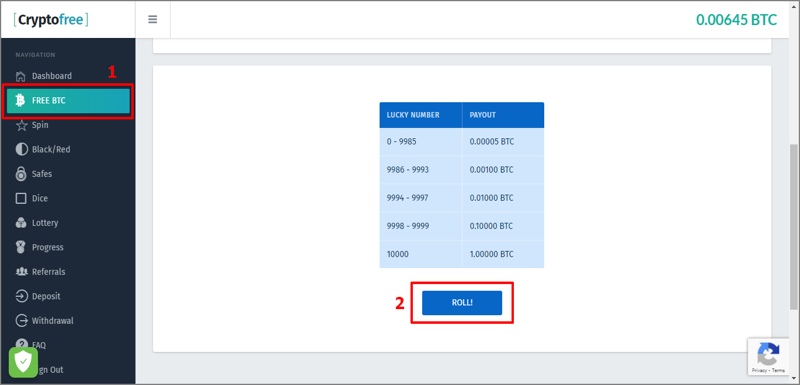
Task: Click the square Dice icon
Action: 21,198
